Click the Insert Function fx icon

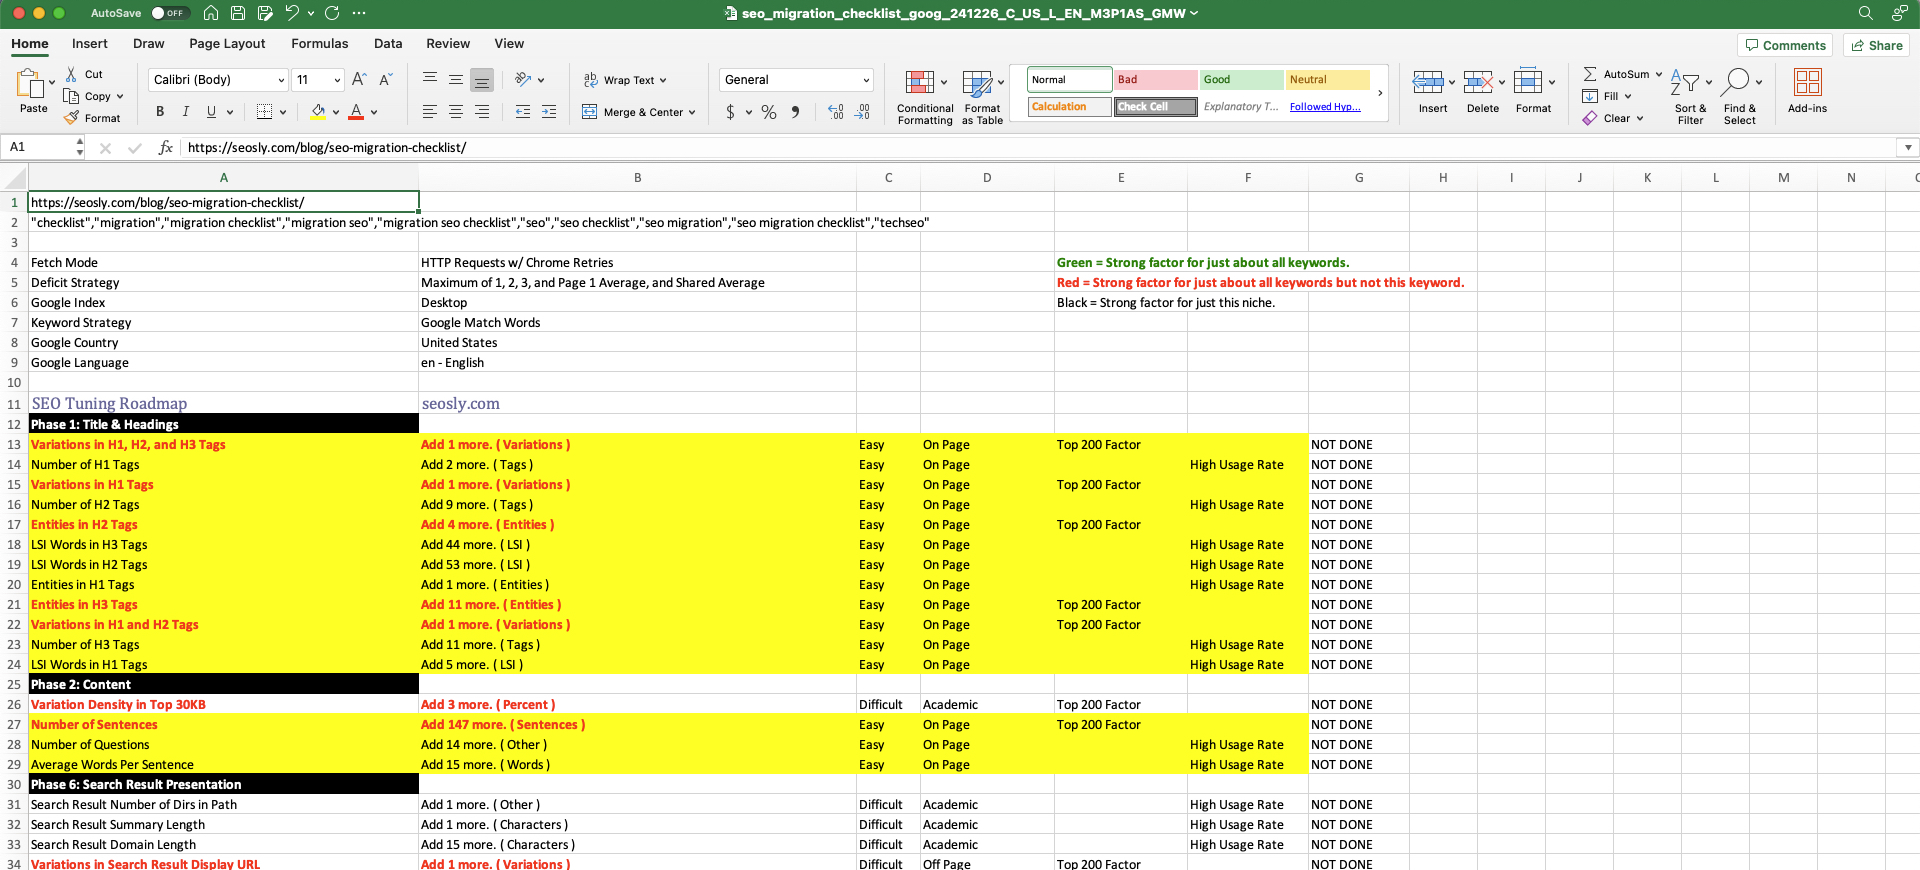[166, 147]
